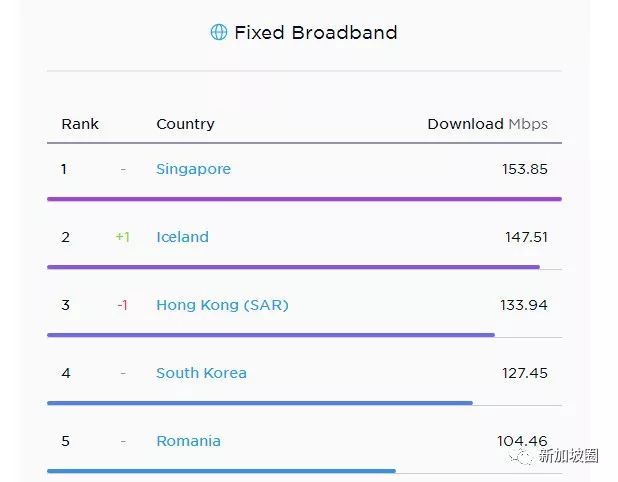Click the Country column header

coord(185,124)
